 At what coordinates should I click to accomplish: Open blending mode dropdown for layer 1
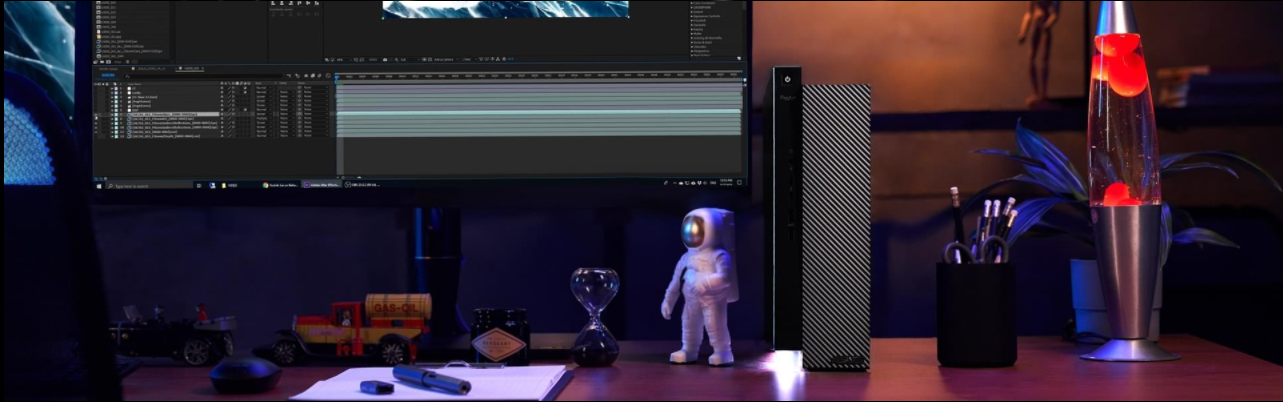[264, 88]
